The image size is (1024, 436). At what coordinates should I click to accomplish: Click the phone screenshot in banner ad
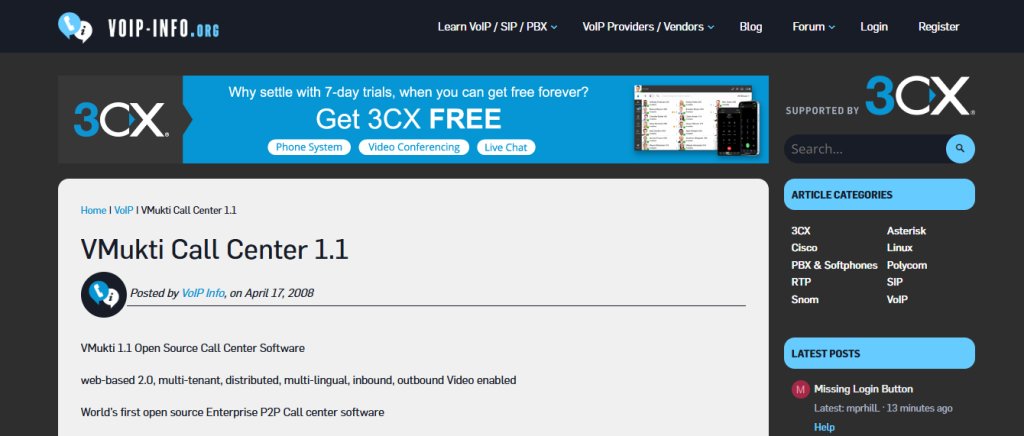pos(738,119)
